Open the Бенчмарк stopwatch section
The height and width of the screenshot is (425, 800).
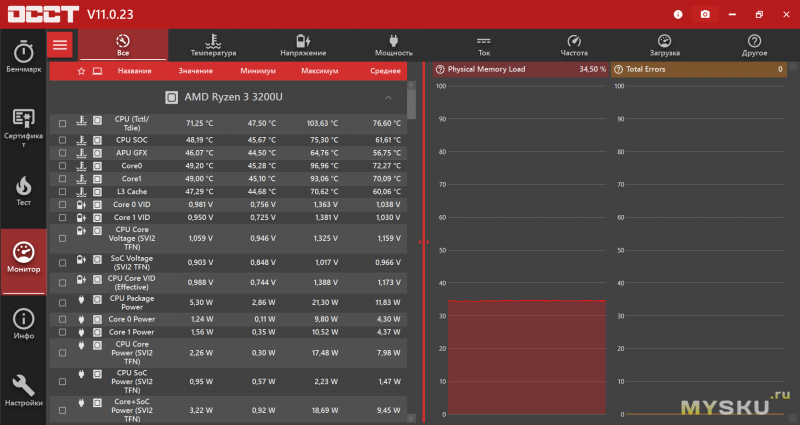(23, 57)
